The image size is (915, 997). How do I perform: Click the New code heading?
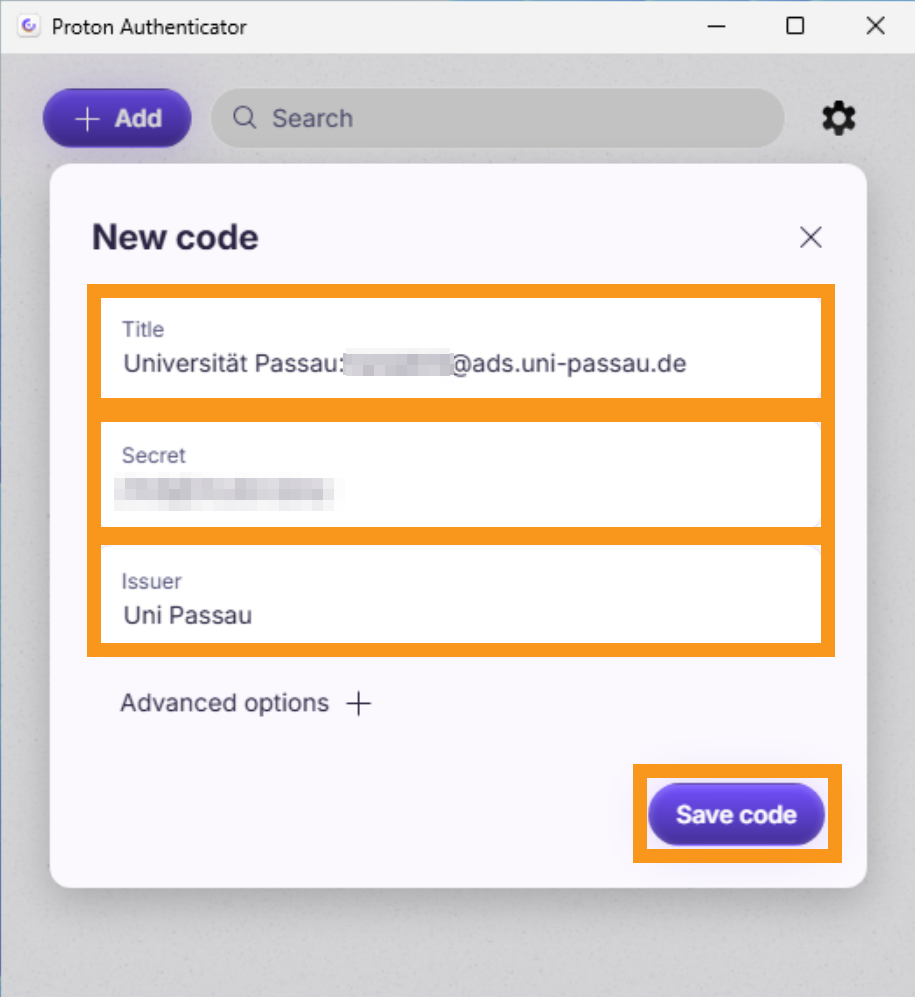point(175,238)
